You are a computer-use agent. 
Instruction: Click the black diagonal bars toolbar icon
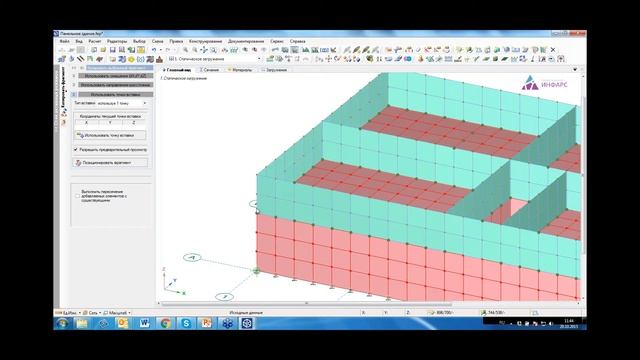point(80,59)
